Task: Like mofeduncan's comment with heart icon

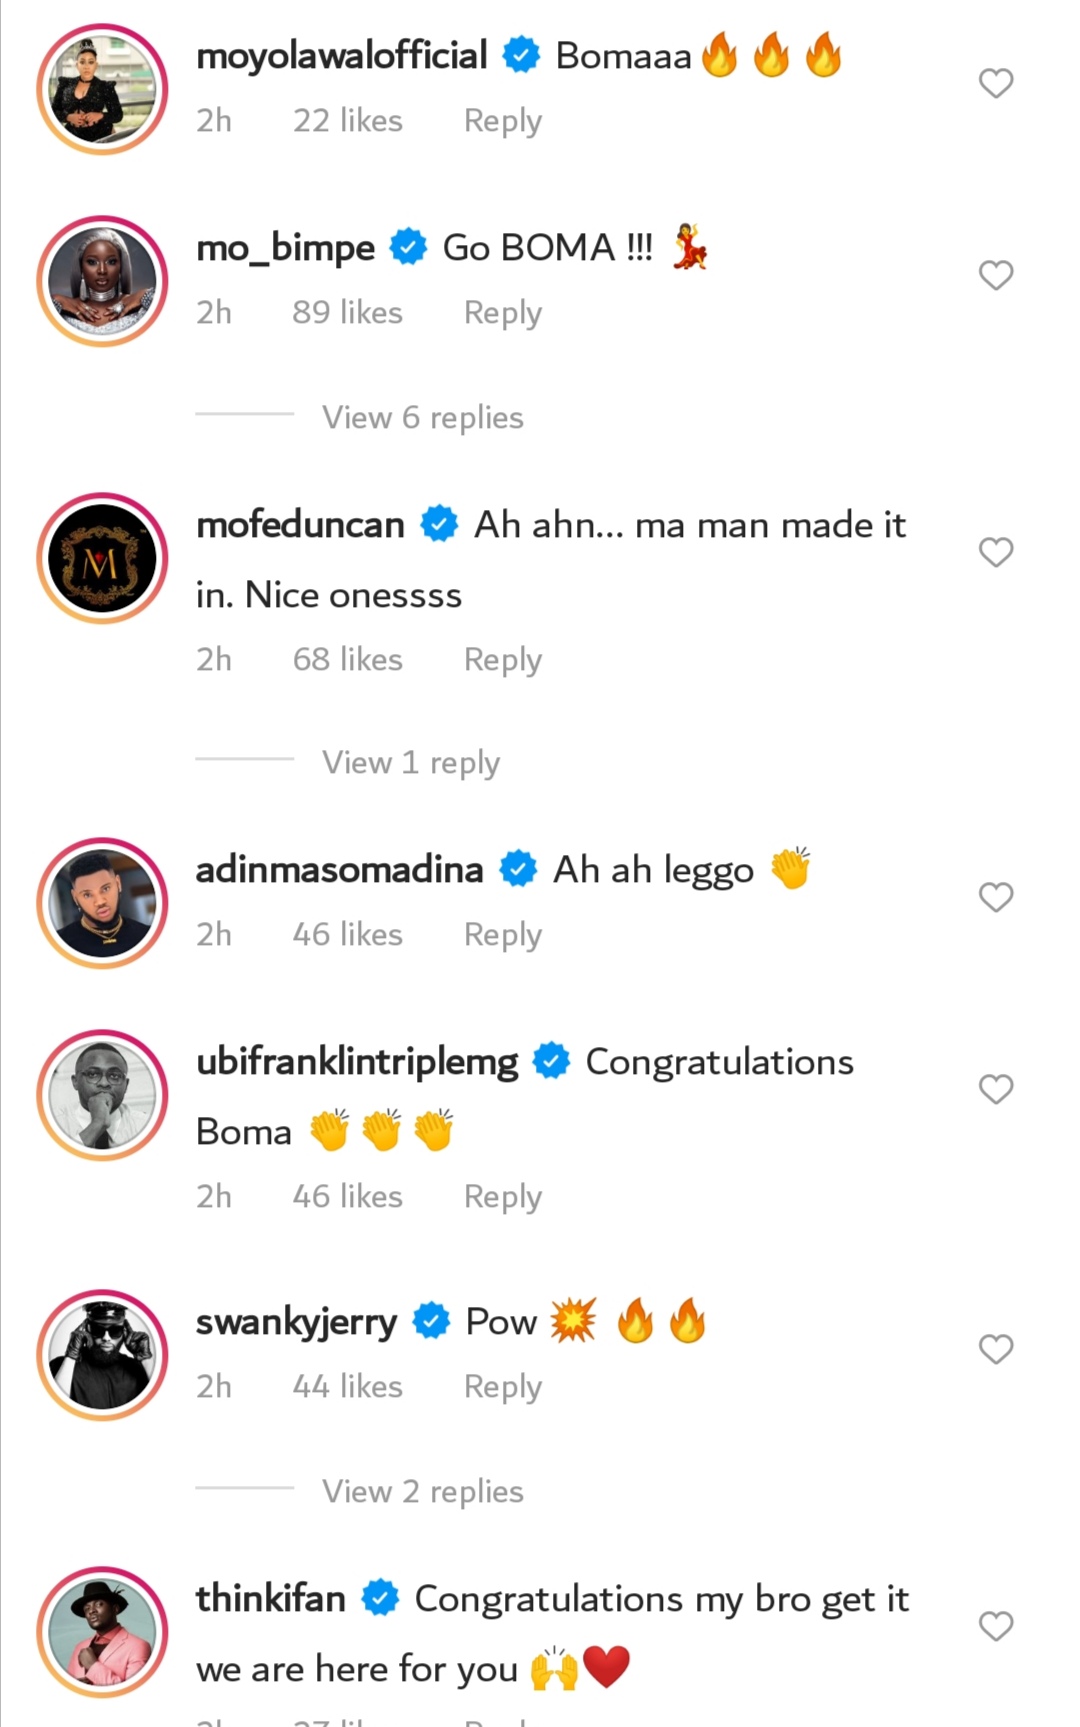Action: (995, 552)
